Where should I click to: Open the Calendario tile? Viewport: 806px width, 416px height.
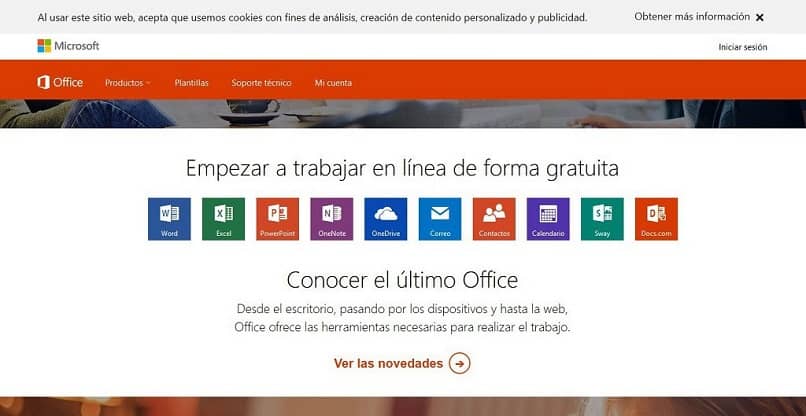(x=548, y=219)
